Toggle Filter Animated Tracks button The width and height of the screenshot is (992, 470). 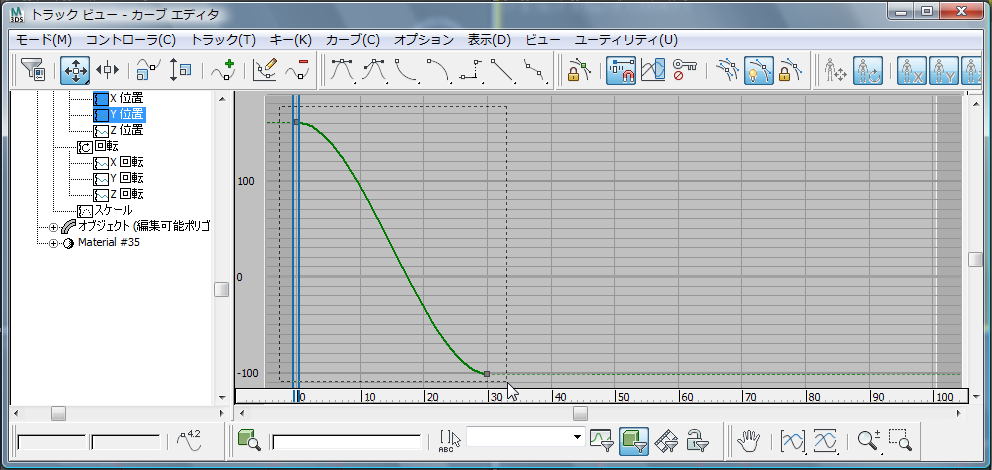(666, 440)
